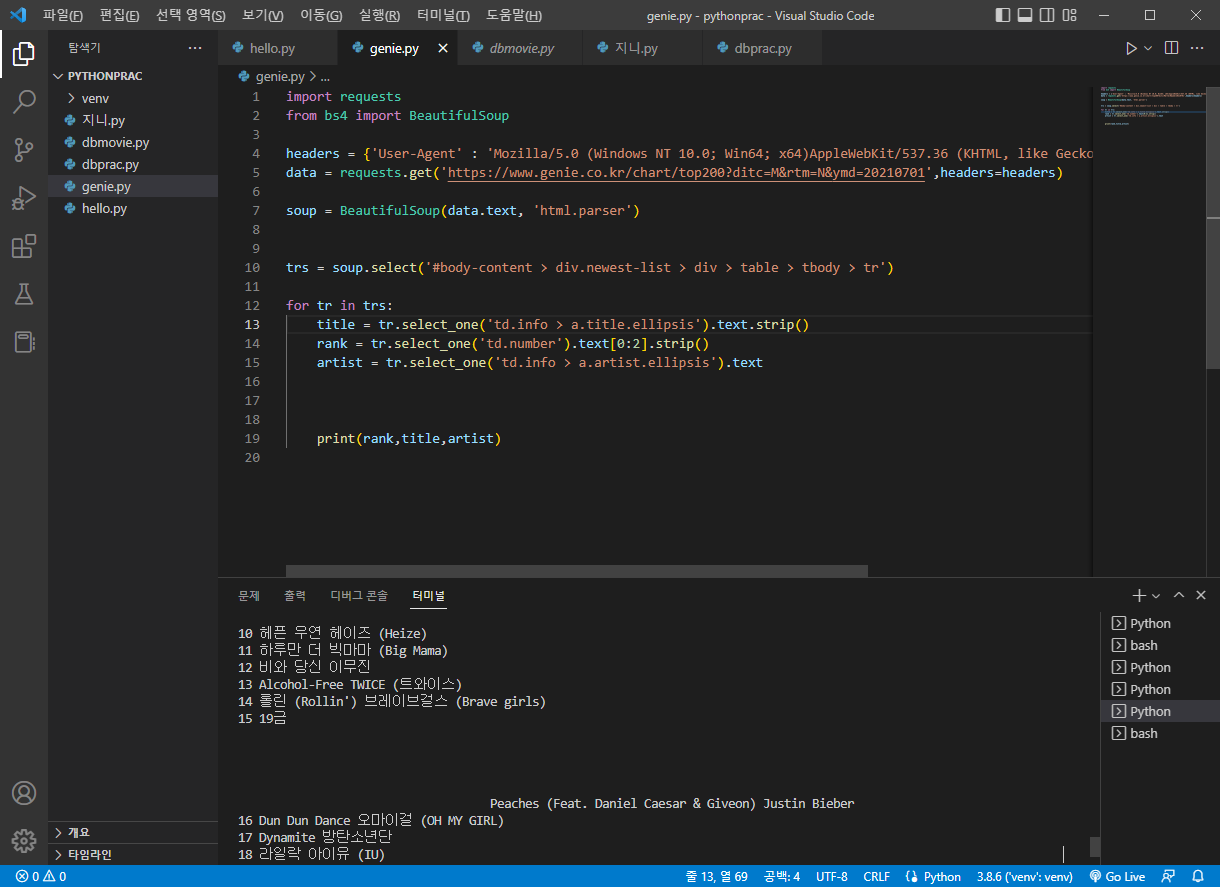The width and height of the screenshot is (1220, 887).
Task: Go to line via 줄 13, 열 69
Action: (718, 877)
